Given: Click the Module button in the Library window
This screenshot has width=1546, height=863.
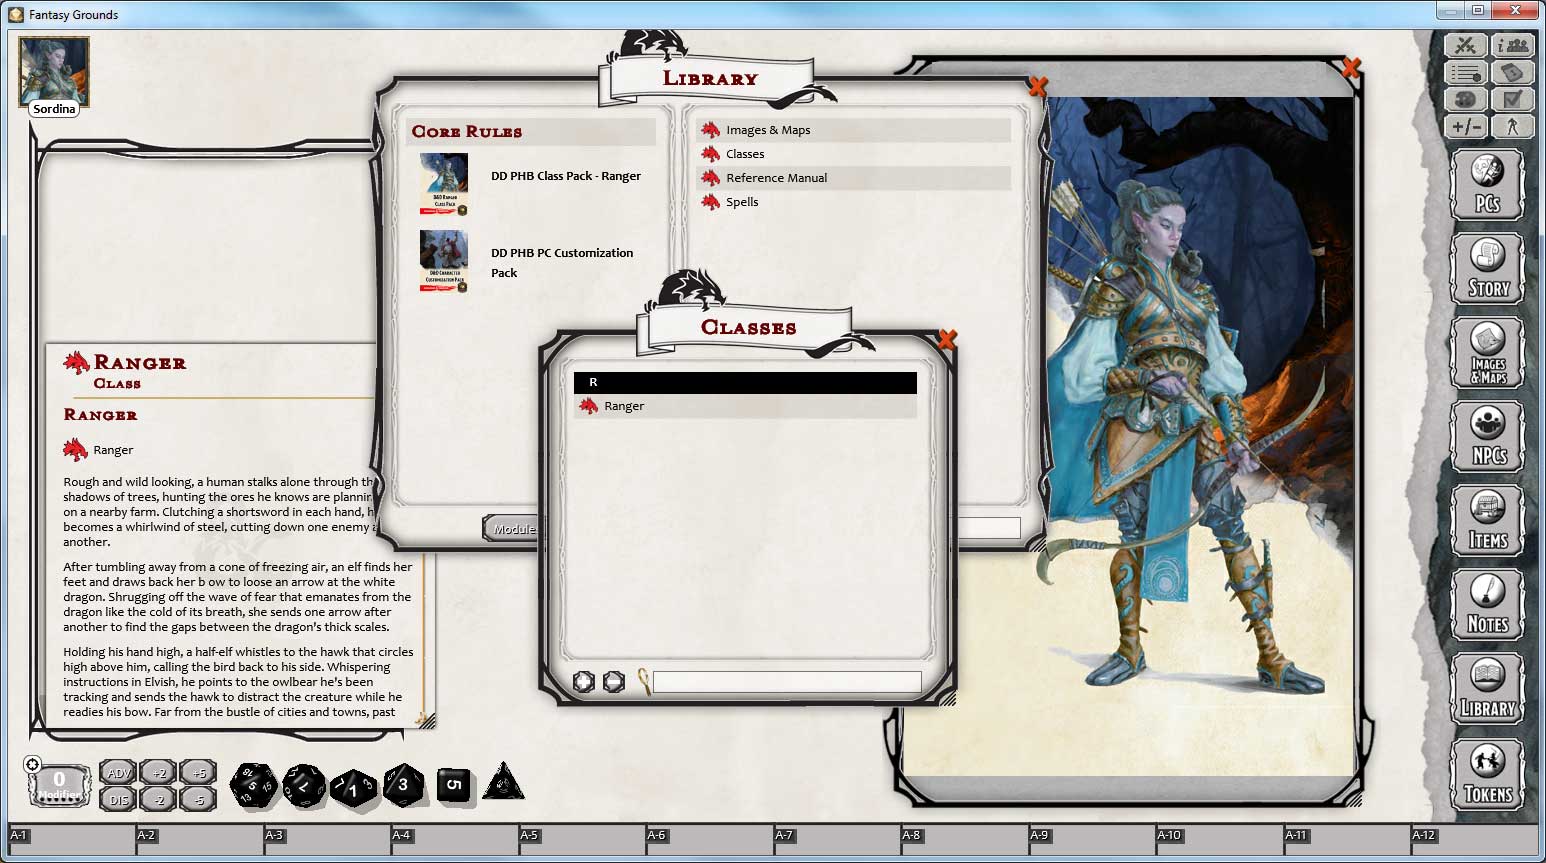Looking at the screenshot, I should tap(513, 527).
